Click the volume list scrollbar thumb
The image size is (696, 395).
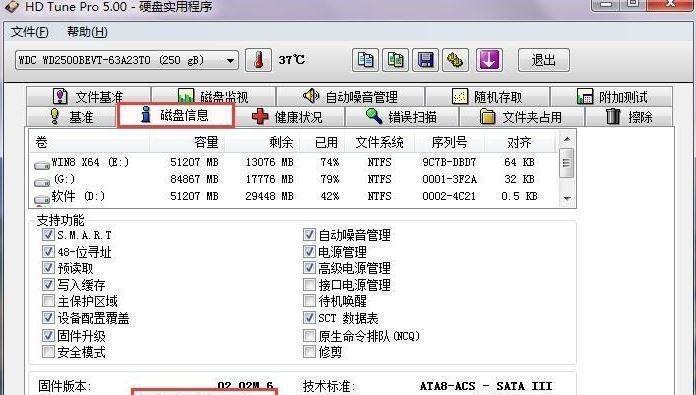pyautogui.click(x=566, y=163)
